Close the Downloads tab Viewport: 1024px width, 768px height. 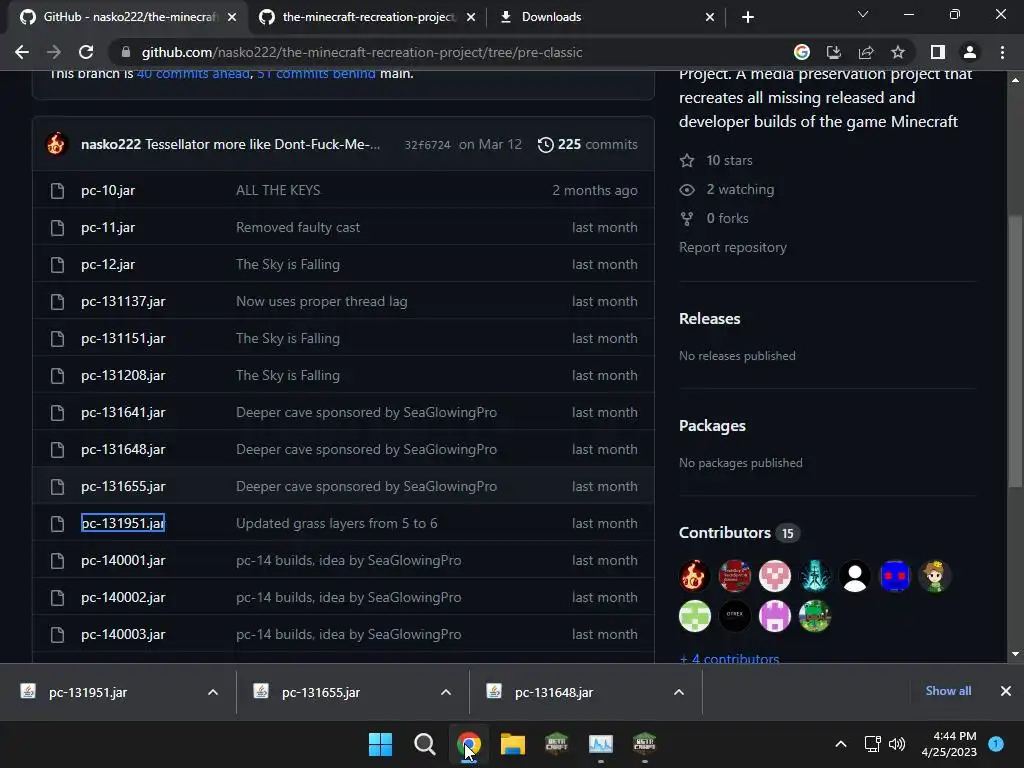pyautogui.click(x=710, y=17)
